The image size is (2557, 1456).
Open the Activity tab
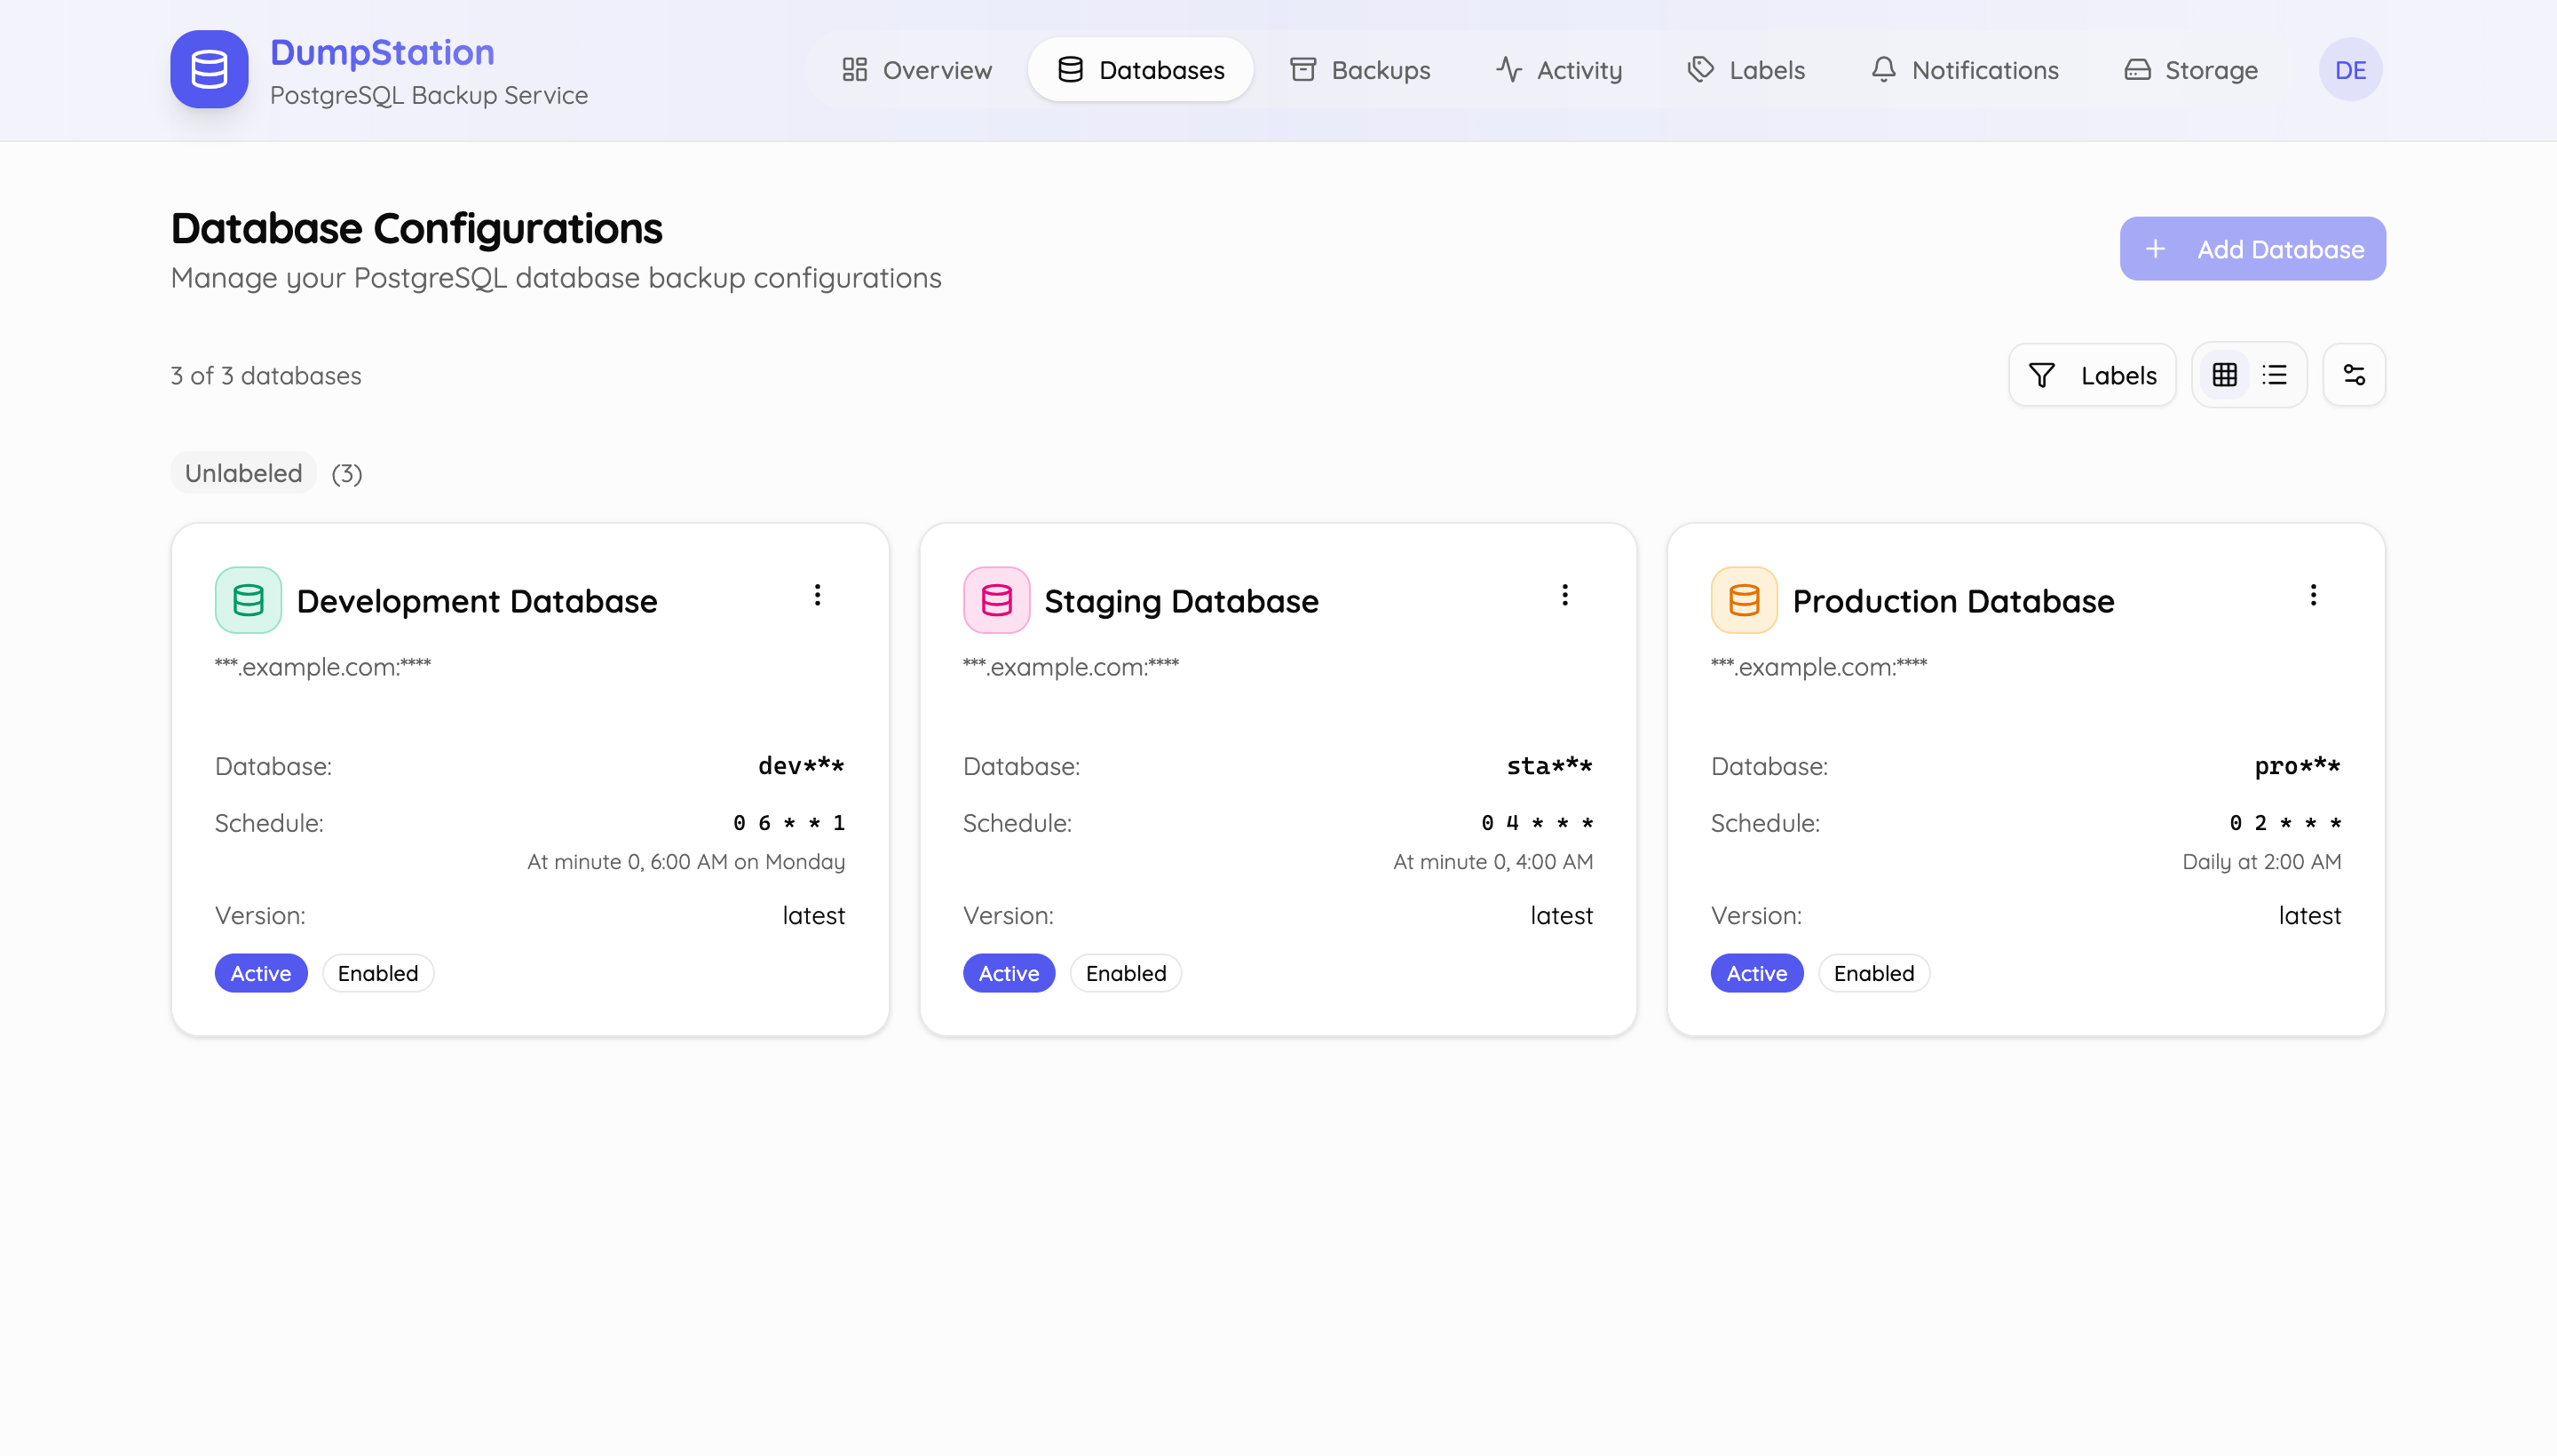pyautogui.click(x=1559, y=70)
